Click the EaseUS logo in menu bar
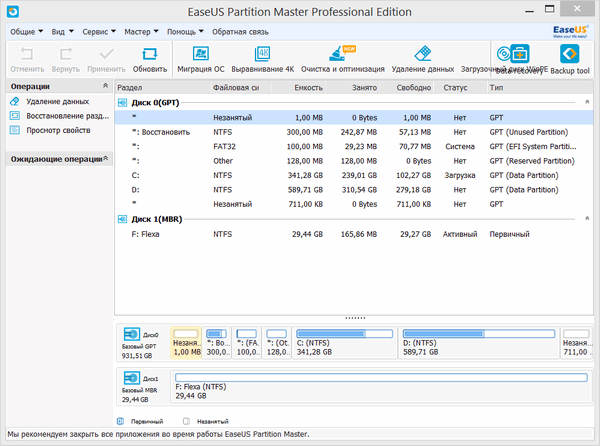 [x=570, y=31]
